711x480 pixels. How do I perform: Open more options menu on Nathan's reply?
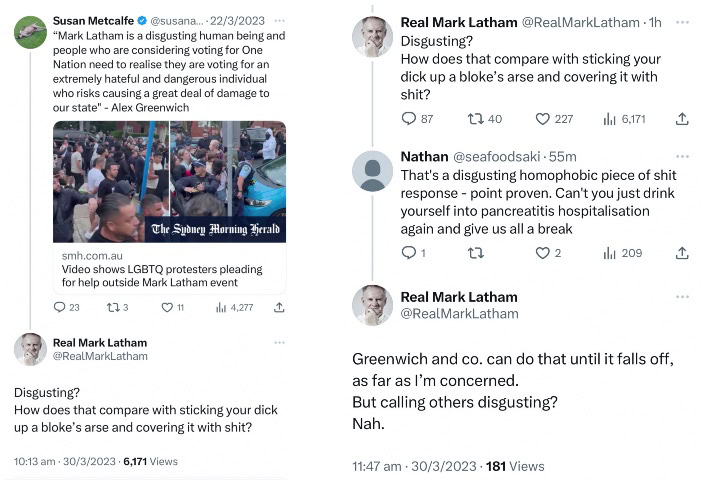682,157
